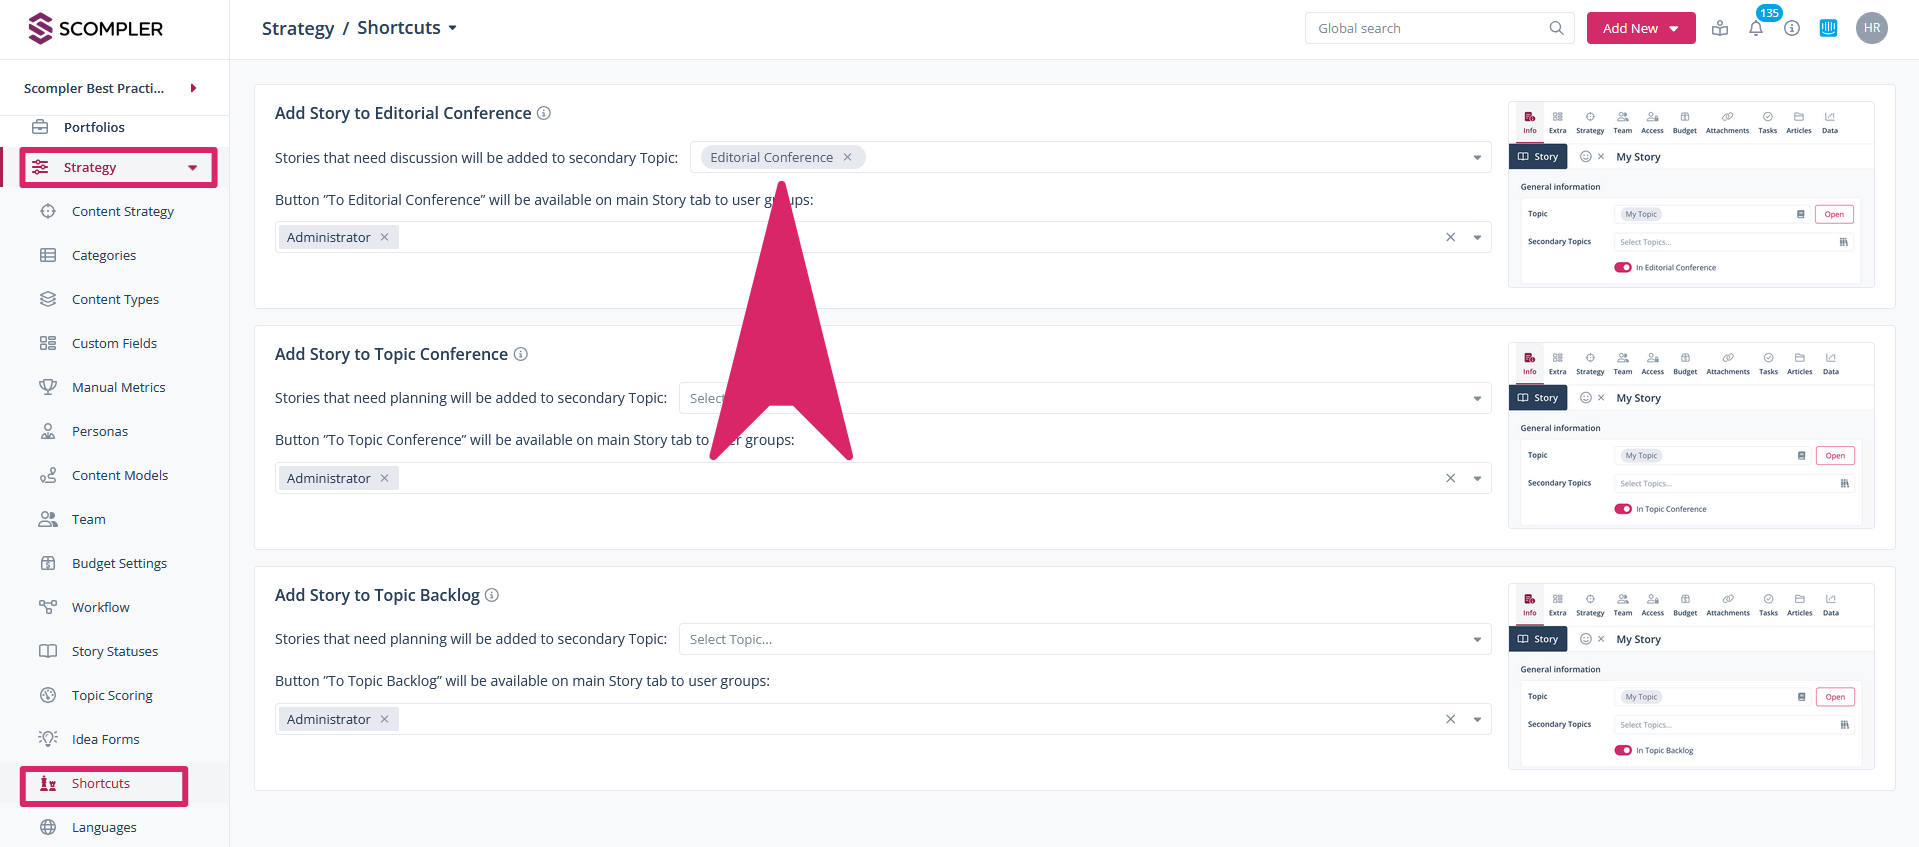Toggle the In Topic Conference switch
Image resolution: width=1919 pixels, height=847 pixels.
[x=1622, y=509]
